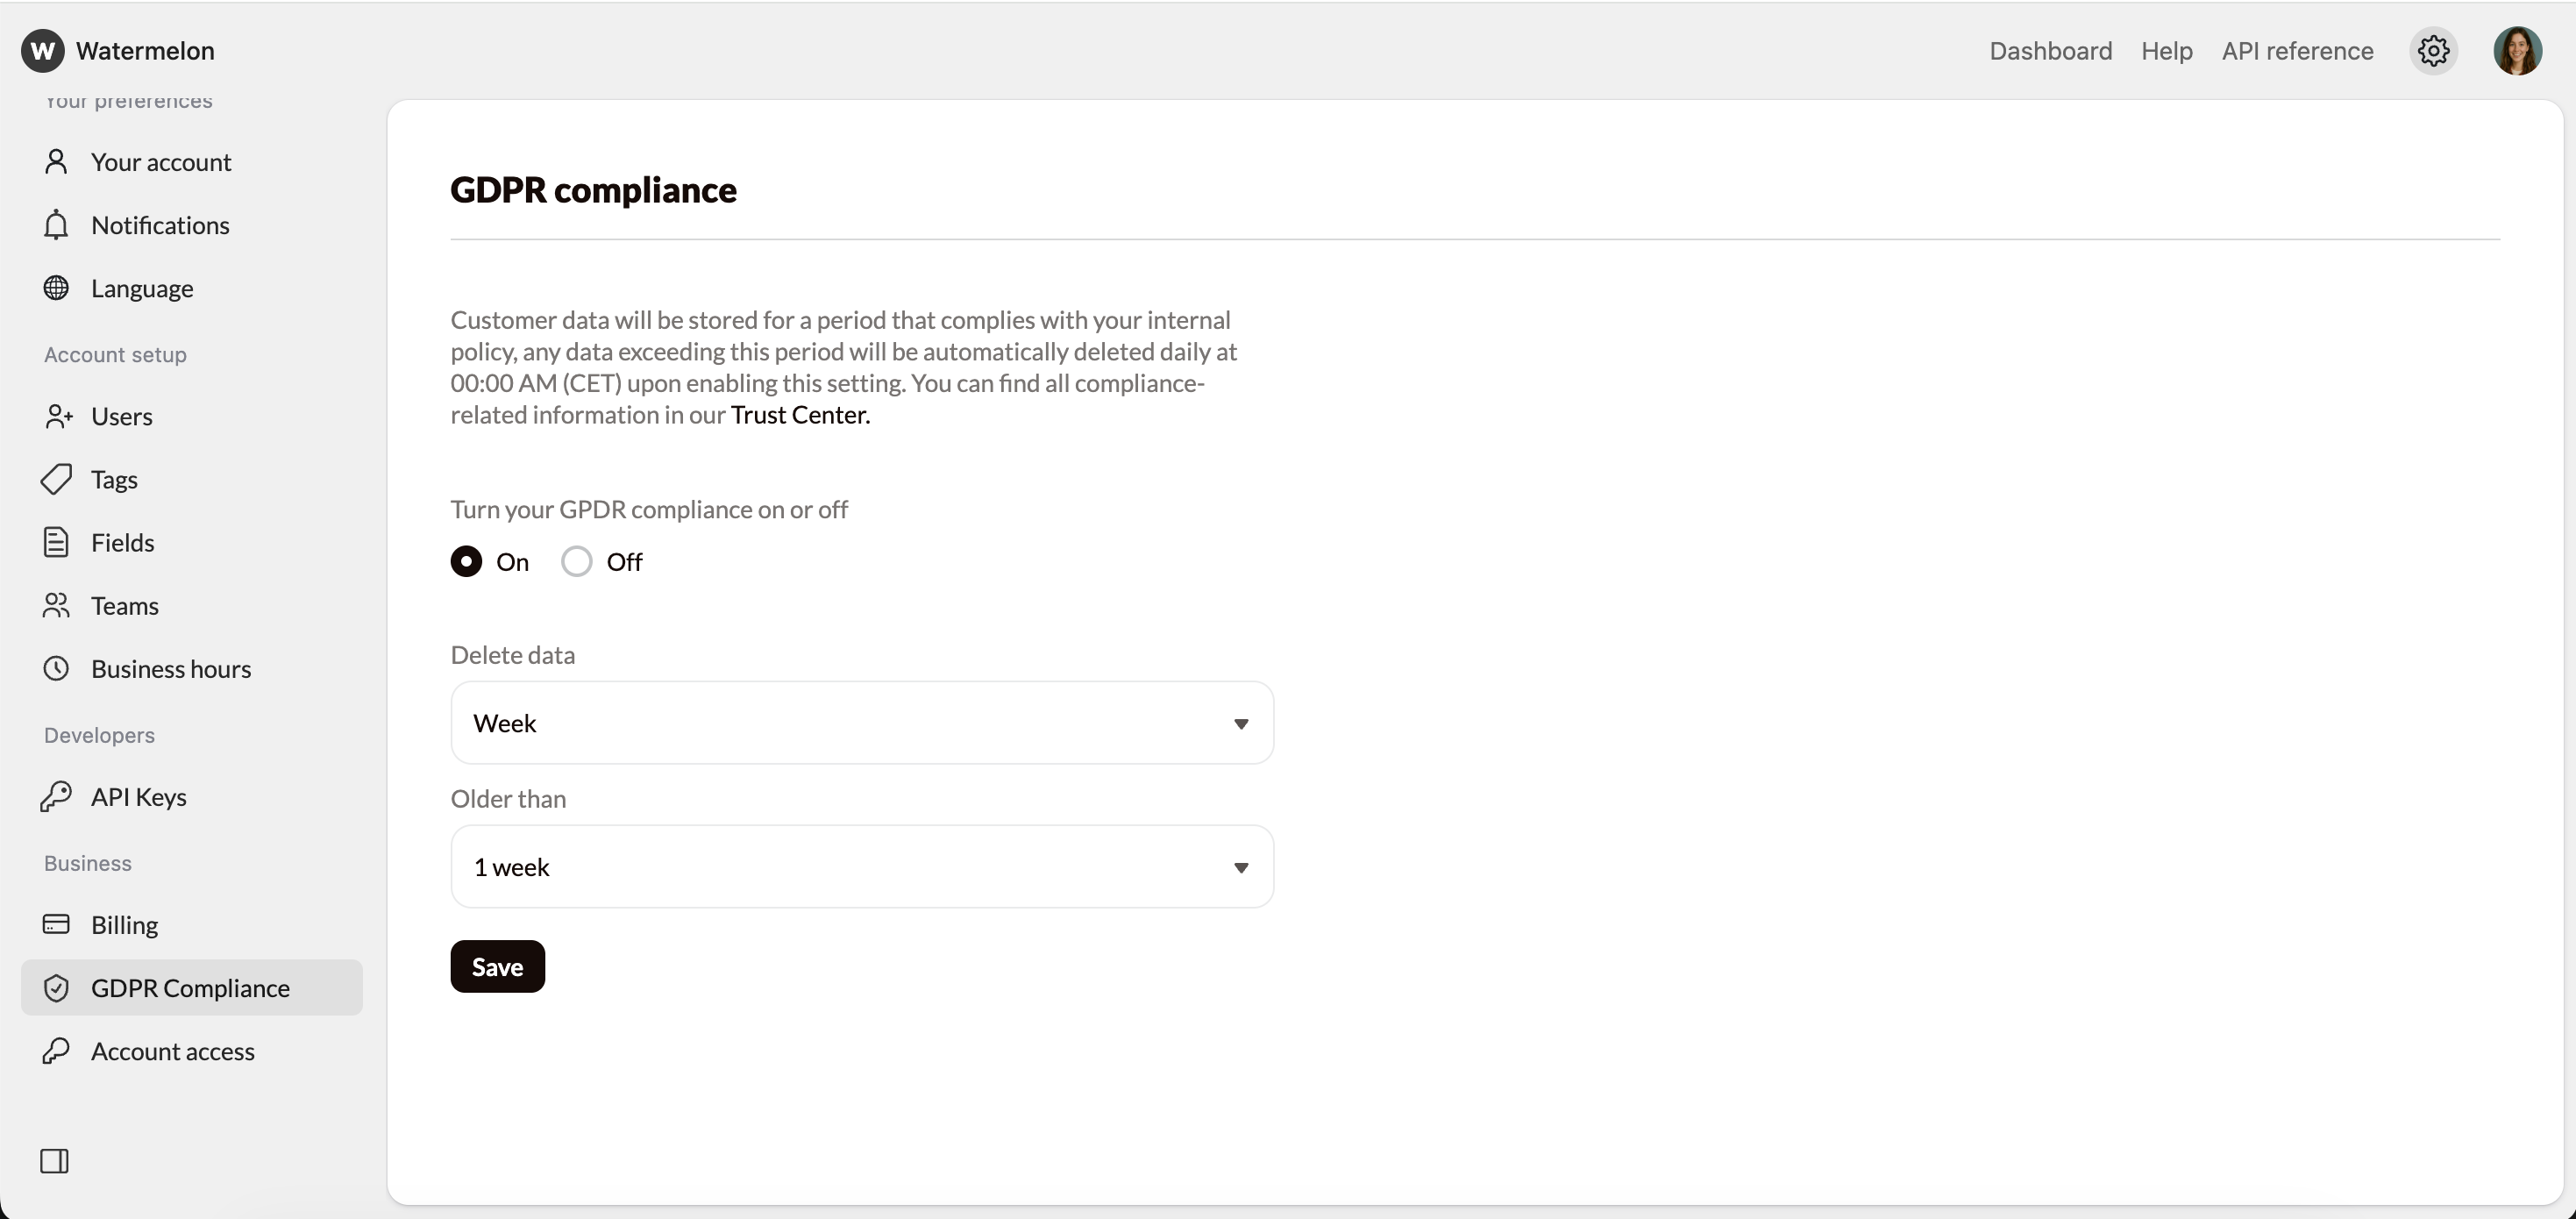The image size is (2576, 1219).
Task: Select the Off radio button
Action: coord(577,562)
